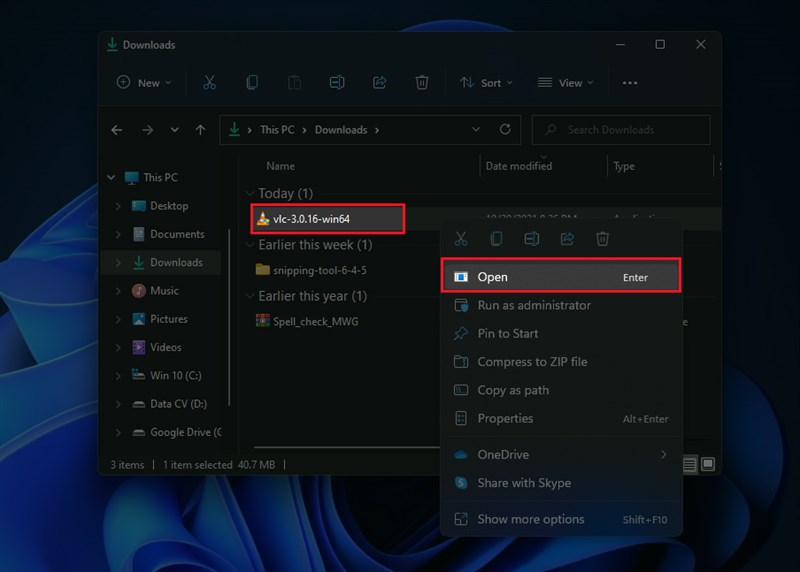This screenshot has height=572, width=800.
Task: Expand the Desktop tree node
Action: pos(118,206)
